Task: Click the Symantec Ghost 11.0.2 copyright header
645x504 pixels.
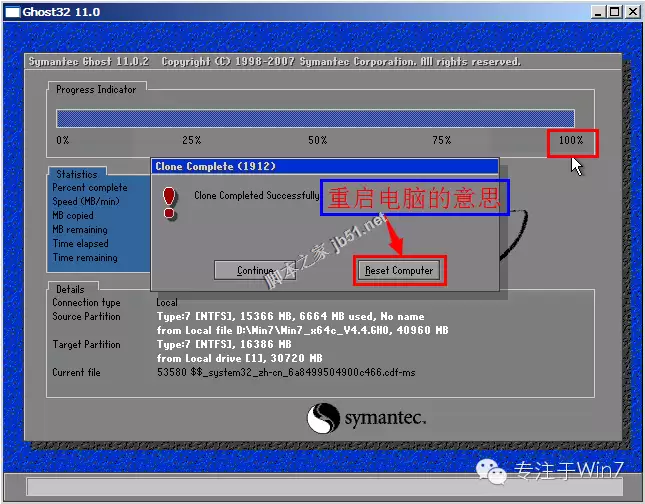Action: click(x=274, y=62)
